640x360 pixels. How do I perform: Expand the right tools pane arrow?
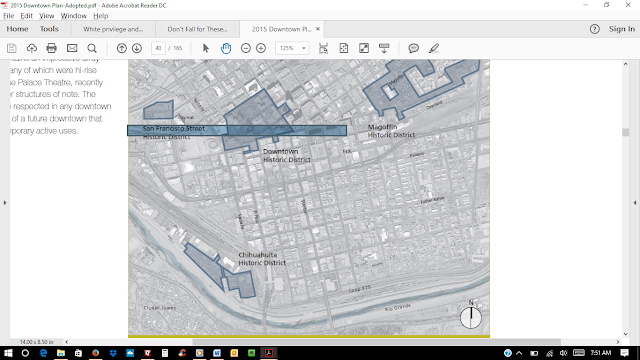coord(635,202)
